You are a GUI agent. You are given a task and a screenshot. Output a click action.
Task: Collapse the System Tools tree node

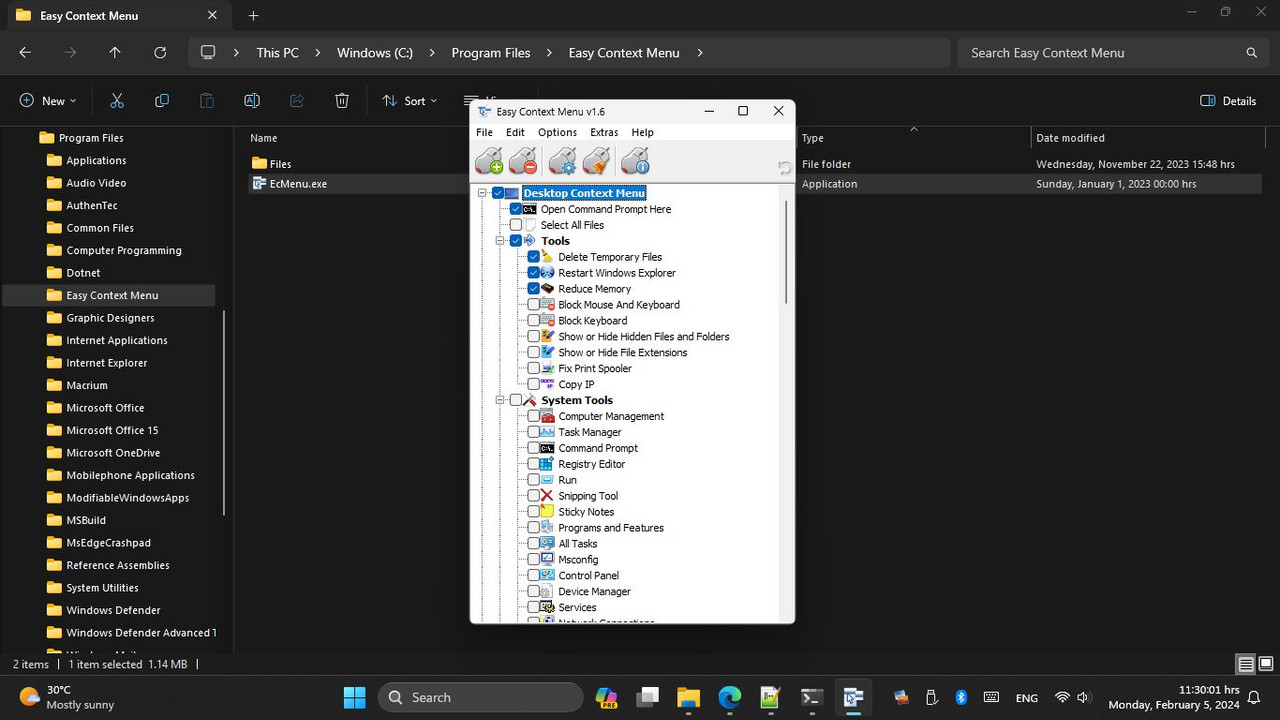point(500,400)
